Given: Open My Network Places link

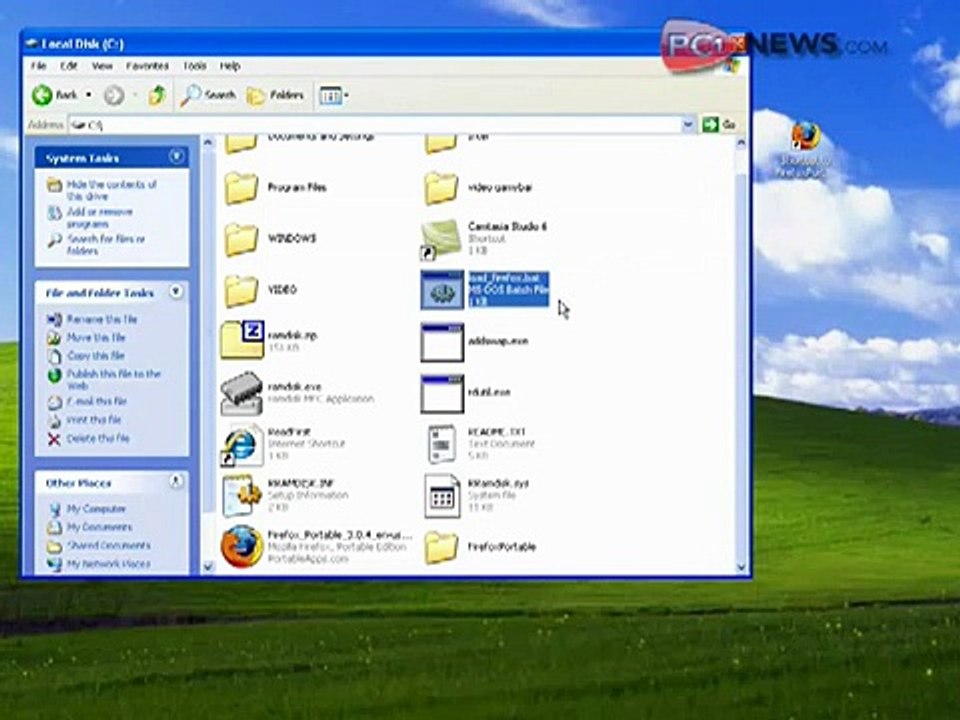Looking at the screenshot, I should pyautogui.click(x=108, y=563).
